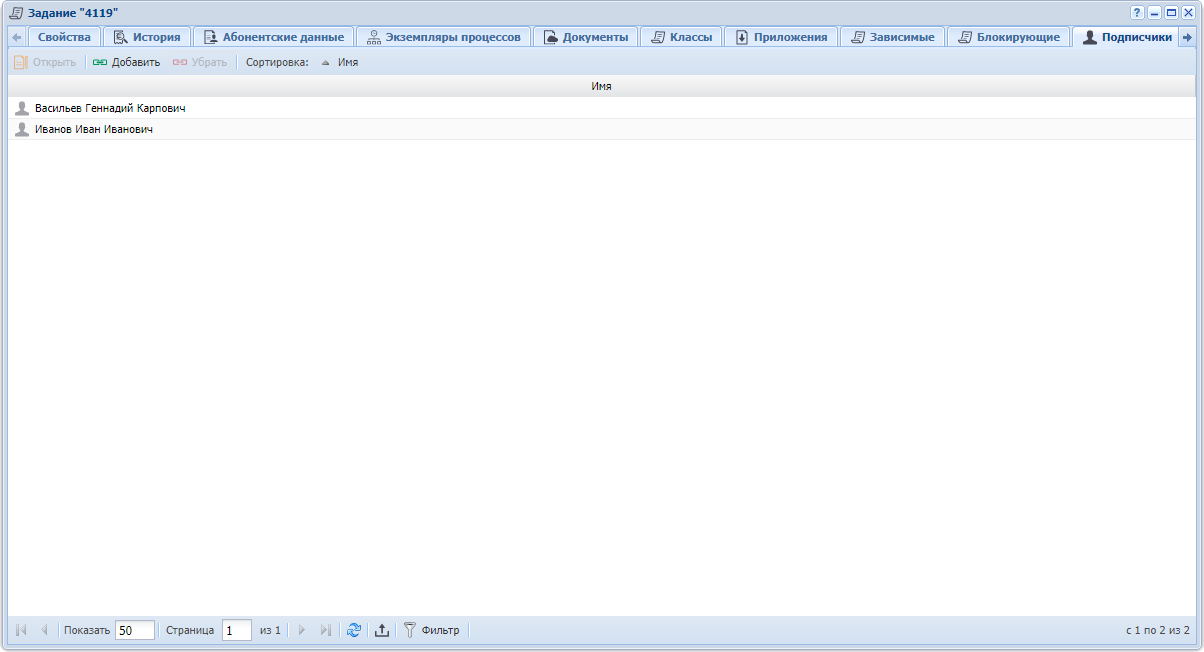Viewport: 1204px width, 652px height.
Task: Select the Подписчики tab
Action: click(x=1125, y=37)
